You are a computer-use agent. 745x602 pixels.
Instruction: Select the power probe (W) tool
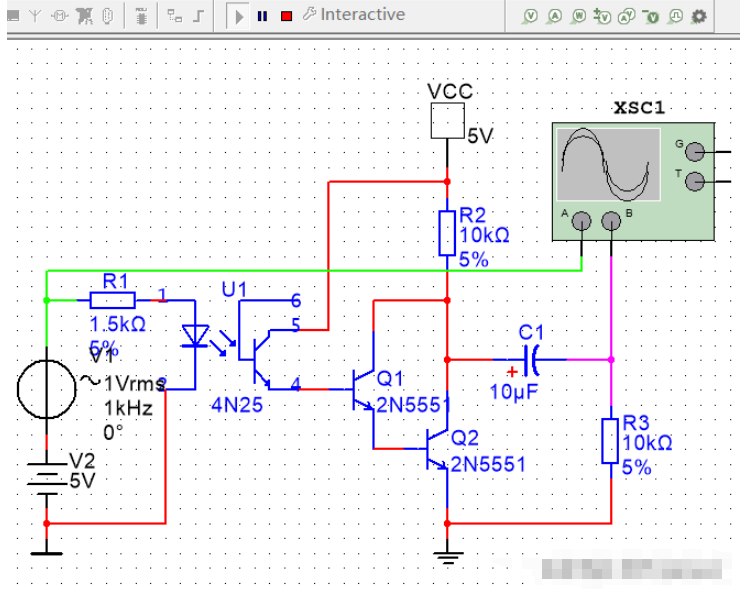click(578, 16)
